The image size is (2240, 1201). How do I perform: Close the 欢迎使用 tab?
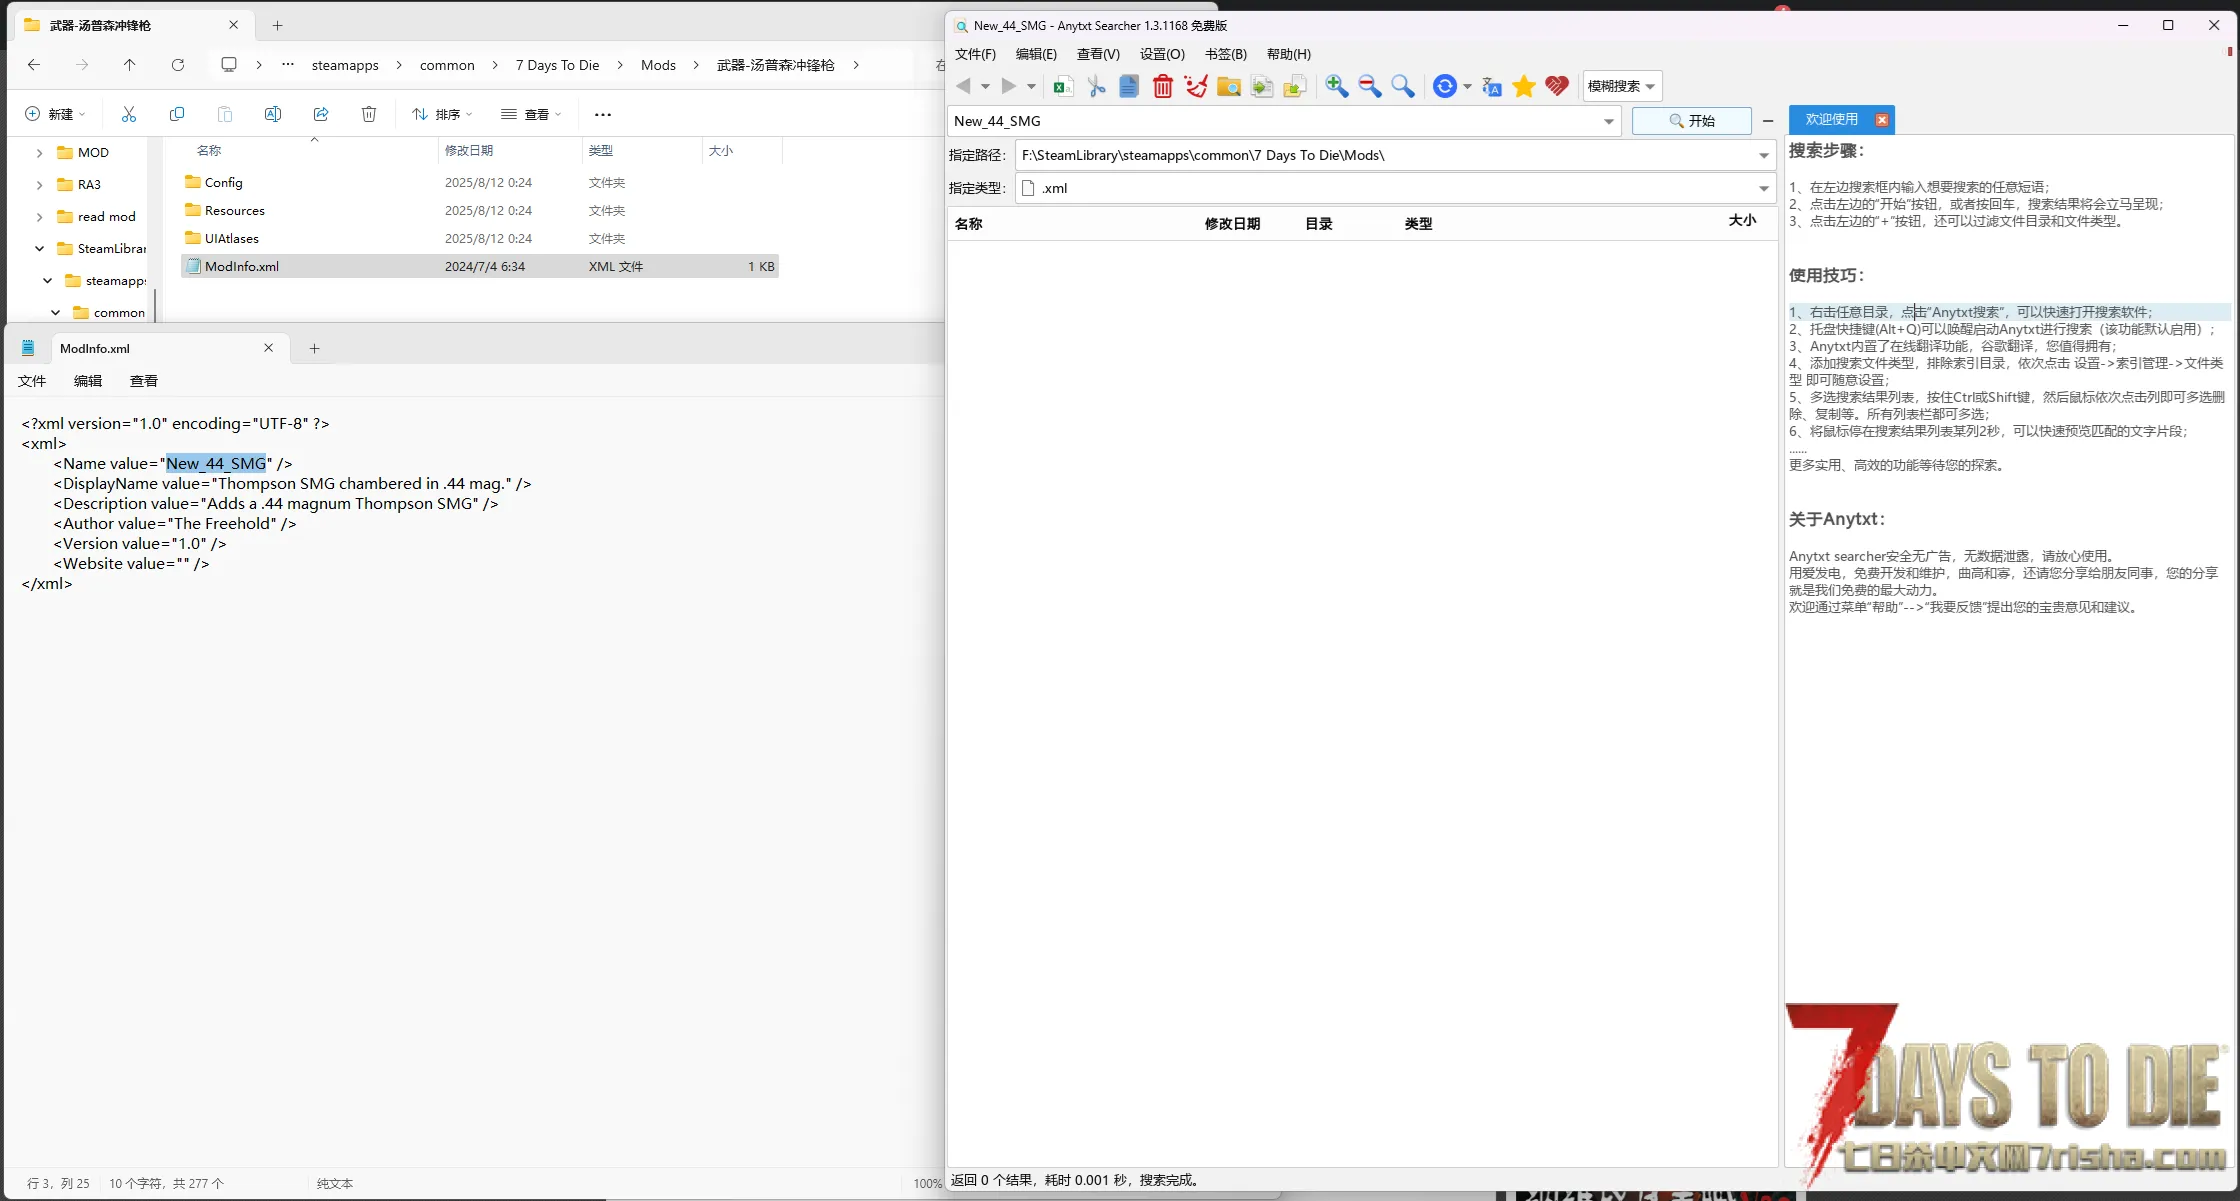(x=1881, y=120)
